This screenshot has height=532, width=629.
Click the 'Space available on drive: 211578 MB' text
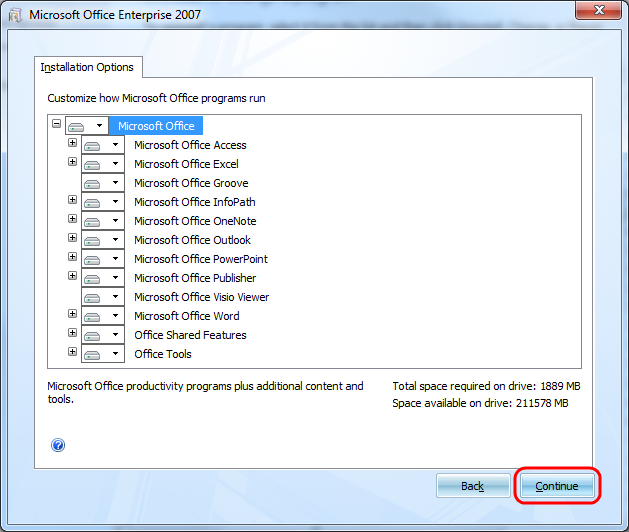click(480, 403)
